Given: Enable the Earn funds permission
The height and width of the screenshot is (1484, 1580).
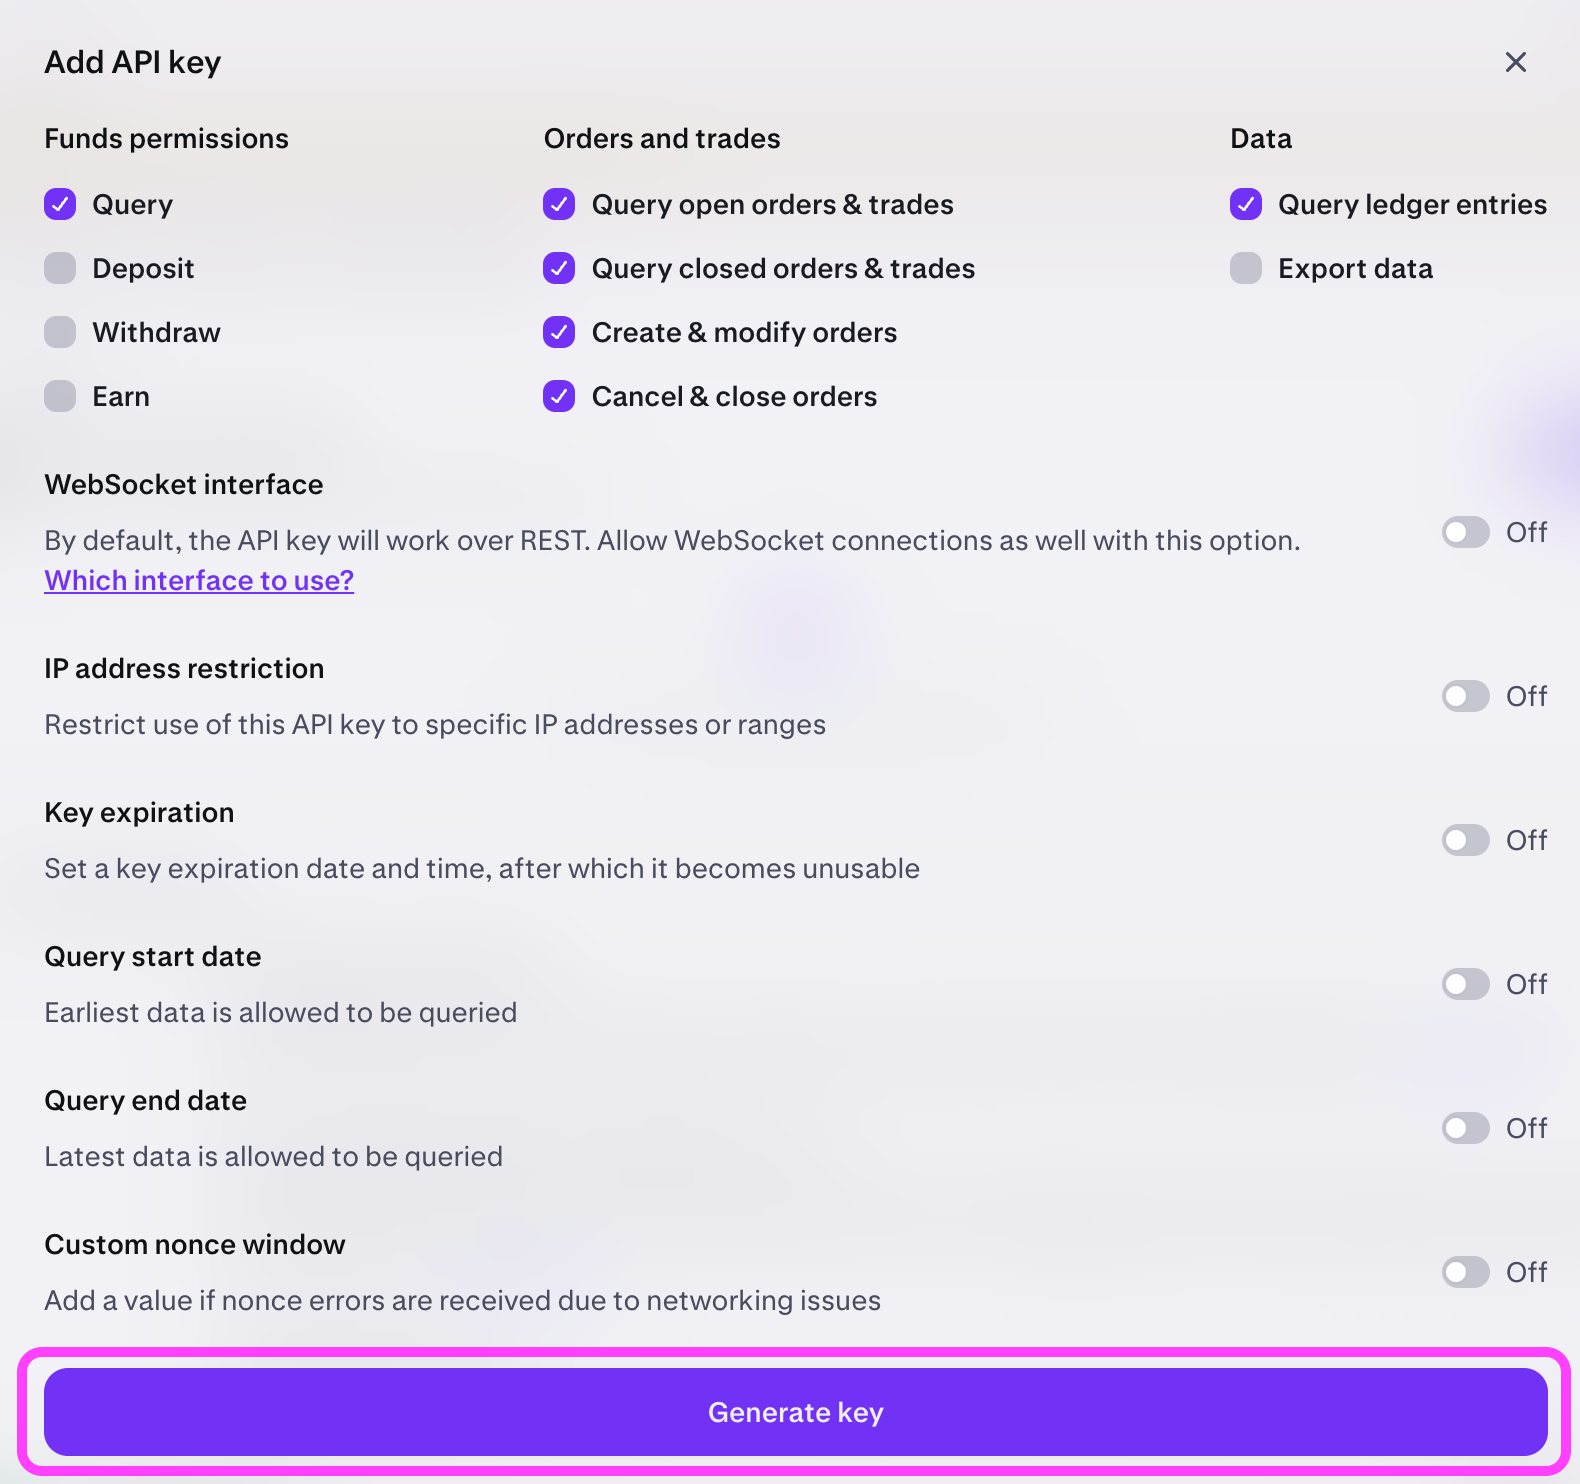Looking at the screenshot, I should tap(60, 396).
